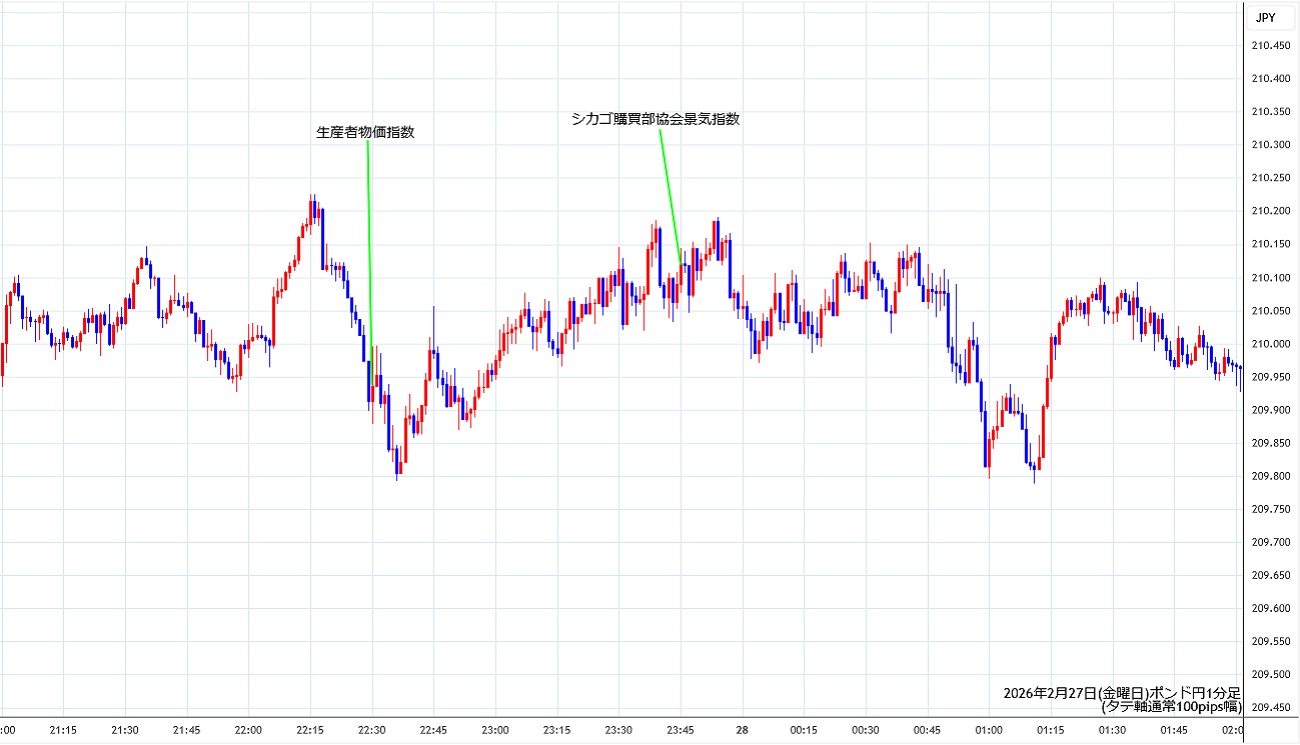The image size is (1300, 745).
Task: Pick the 210.200 price axis label
Action: pyautogui.click(x=1270, y=211)
